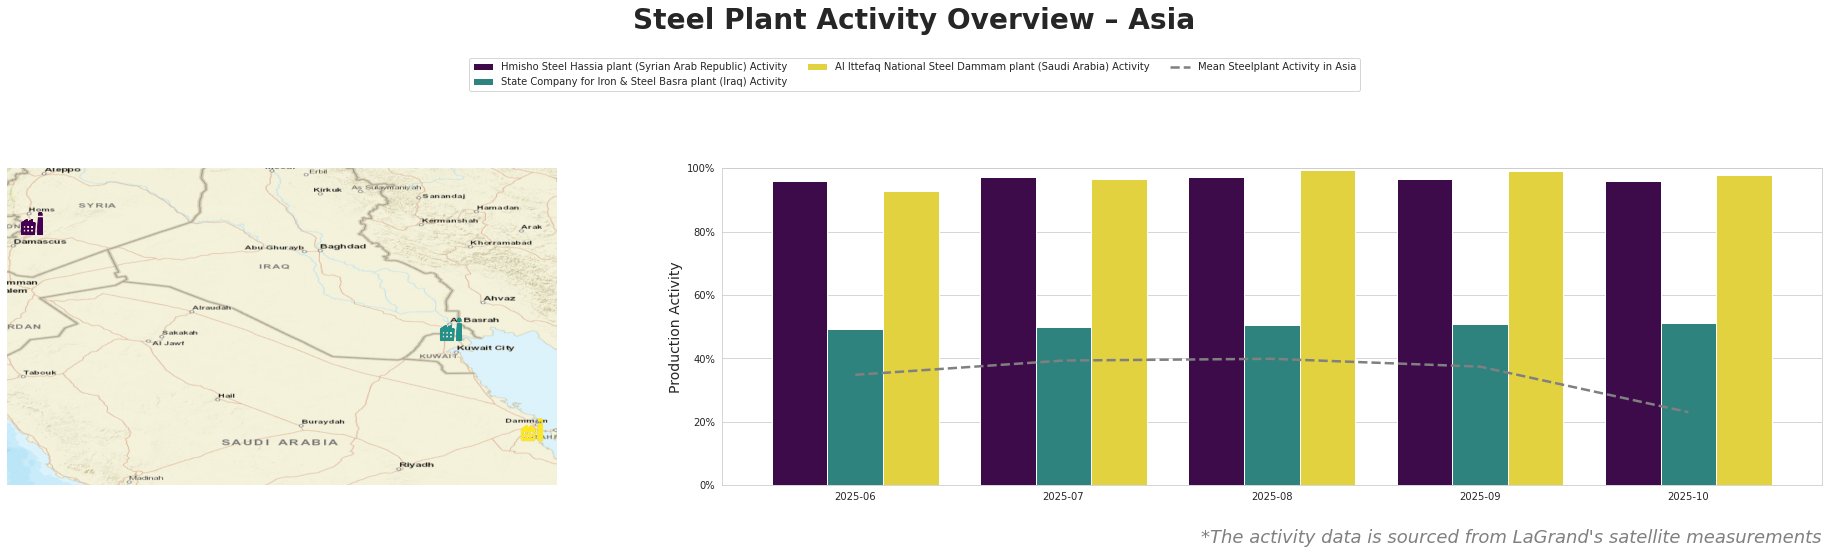The image size is (1828, 554).
Task: Click the Mean Steelplant Activity in Asia label
Action: coord(1276,67)
